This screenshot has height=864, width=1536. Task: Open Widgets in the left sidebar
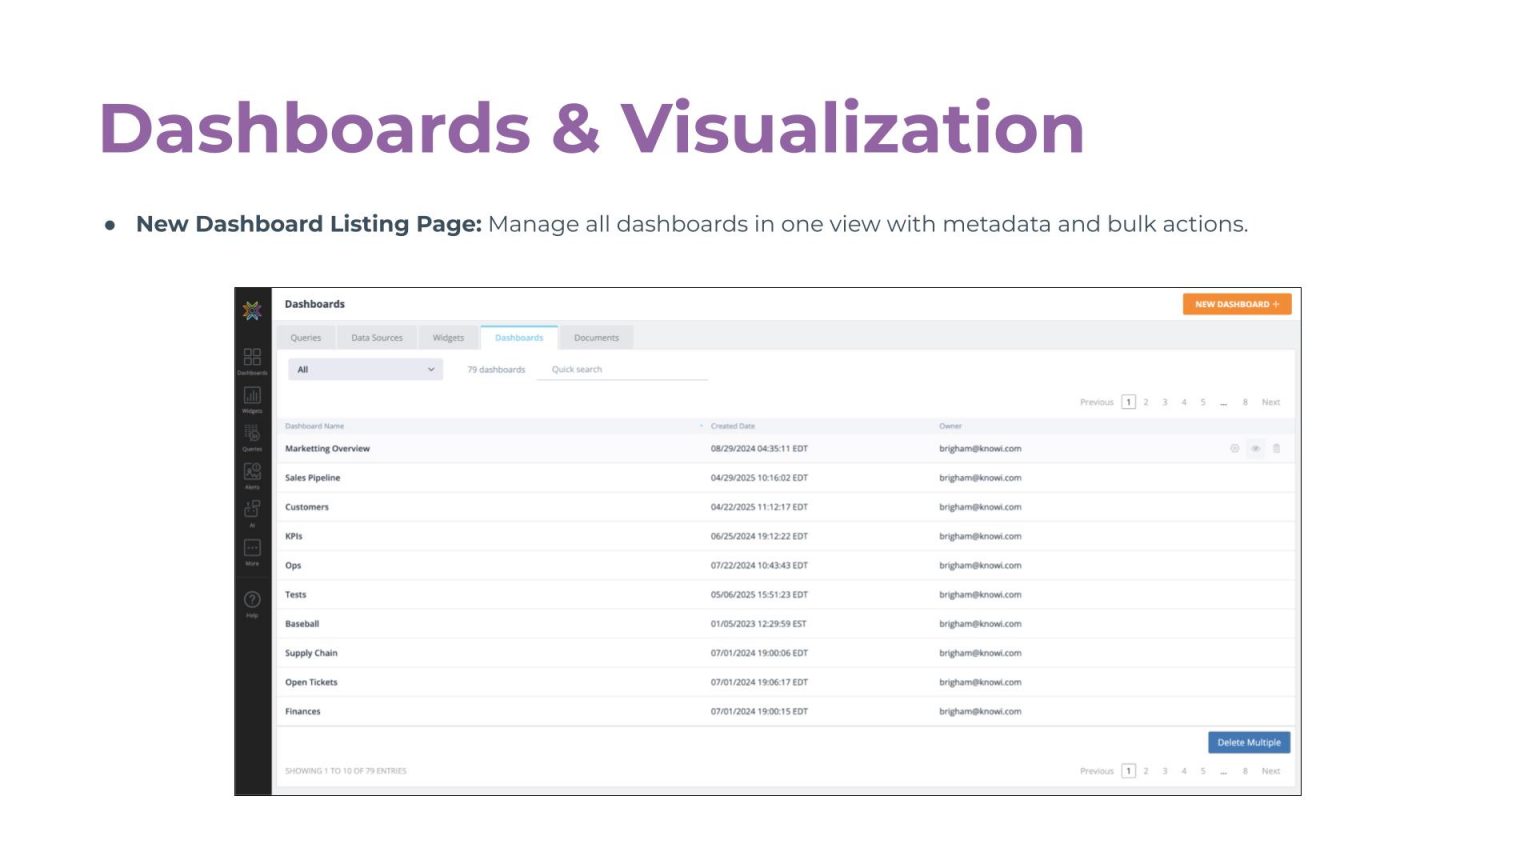(252, 397)
